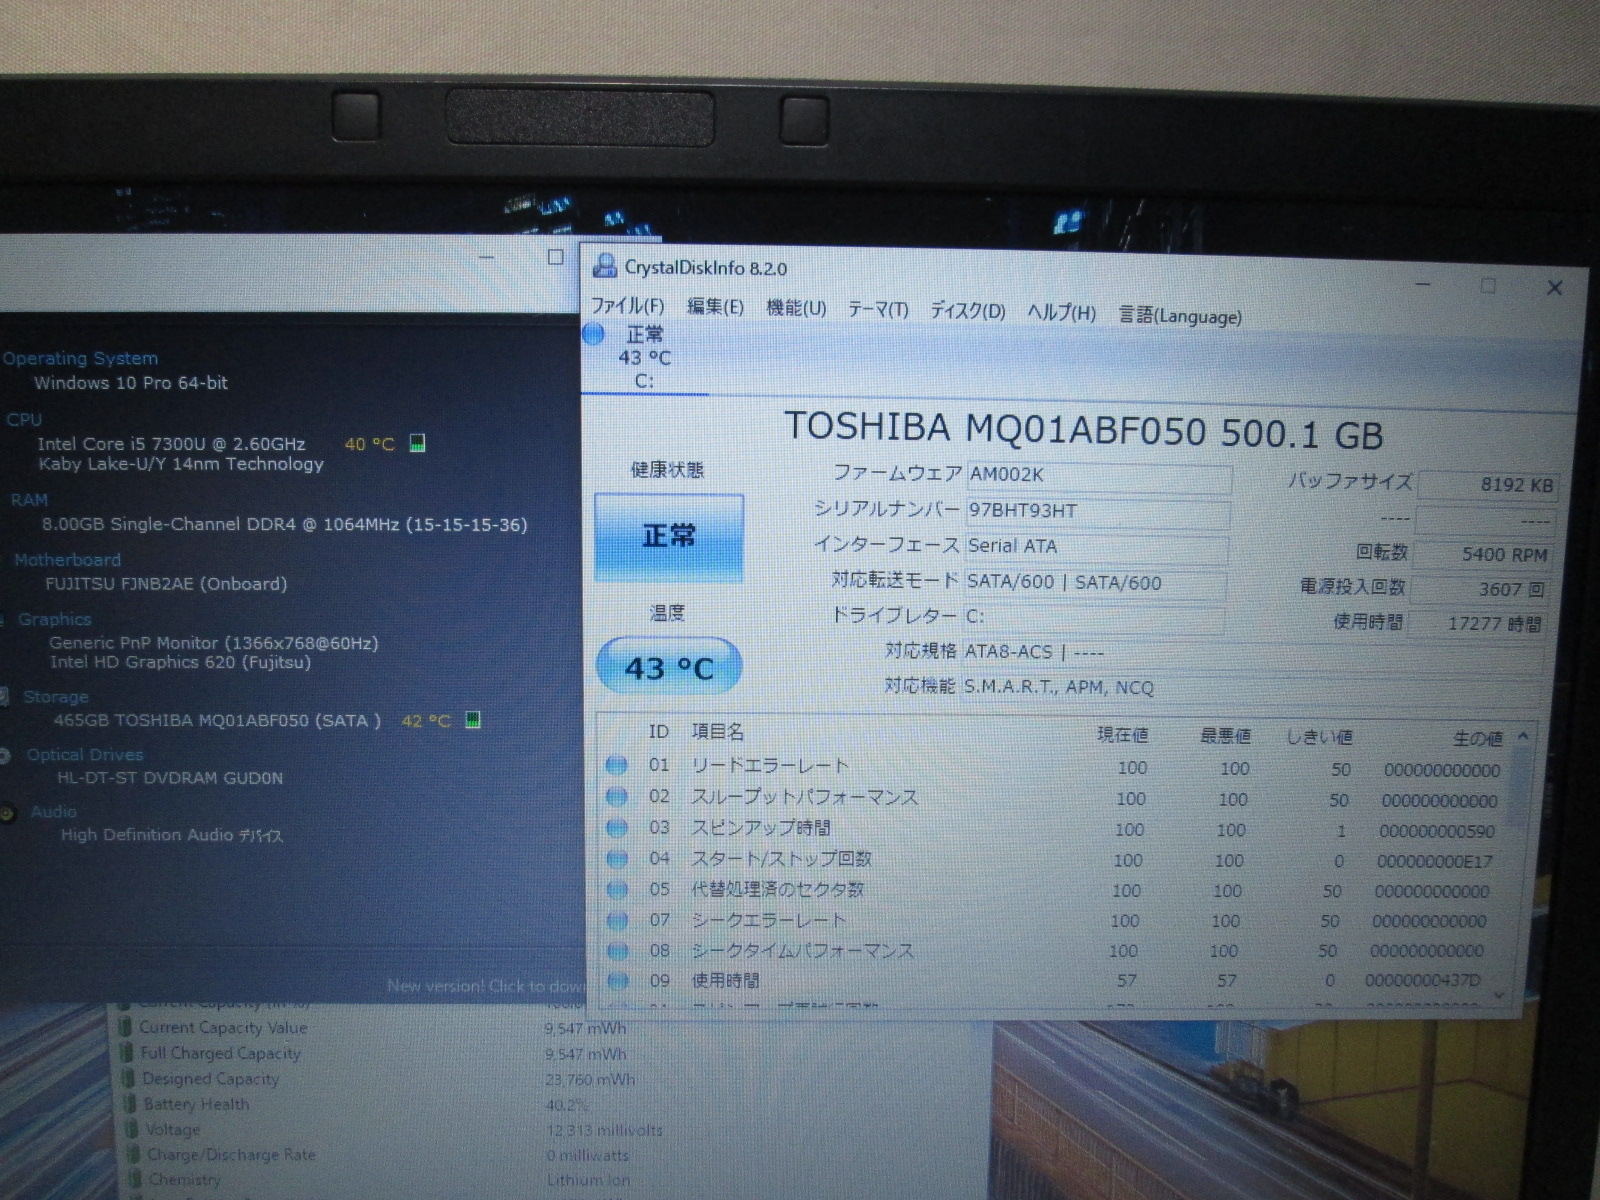The height and width of the screenshot is (1200, 1600).
Task: Click the green storage temperature indicator icon
Action: tap(473, 720)
